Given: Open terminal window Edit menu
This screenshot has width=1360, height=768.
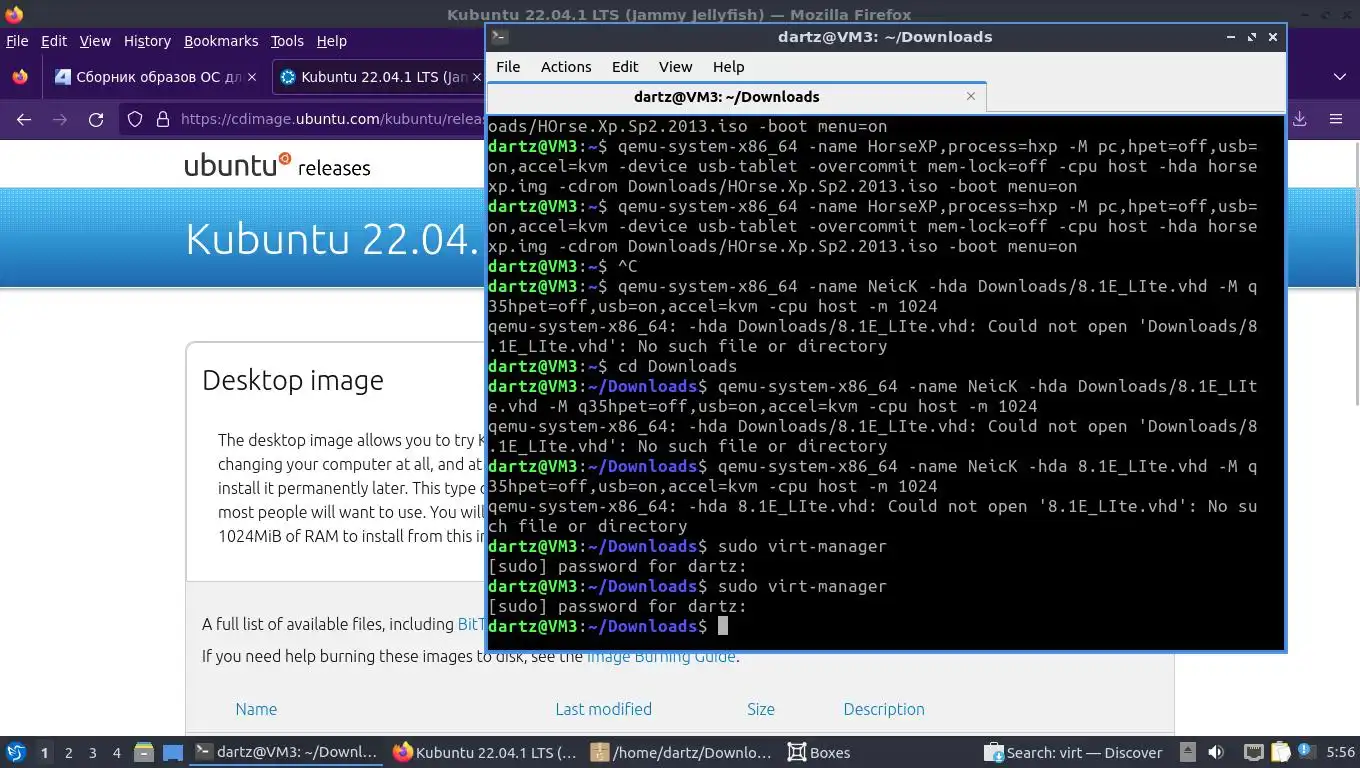Looking at the screenshot, I should coord(625,66).
